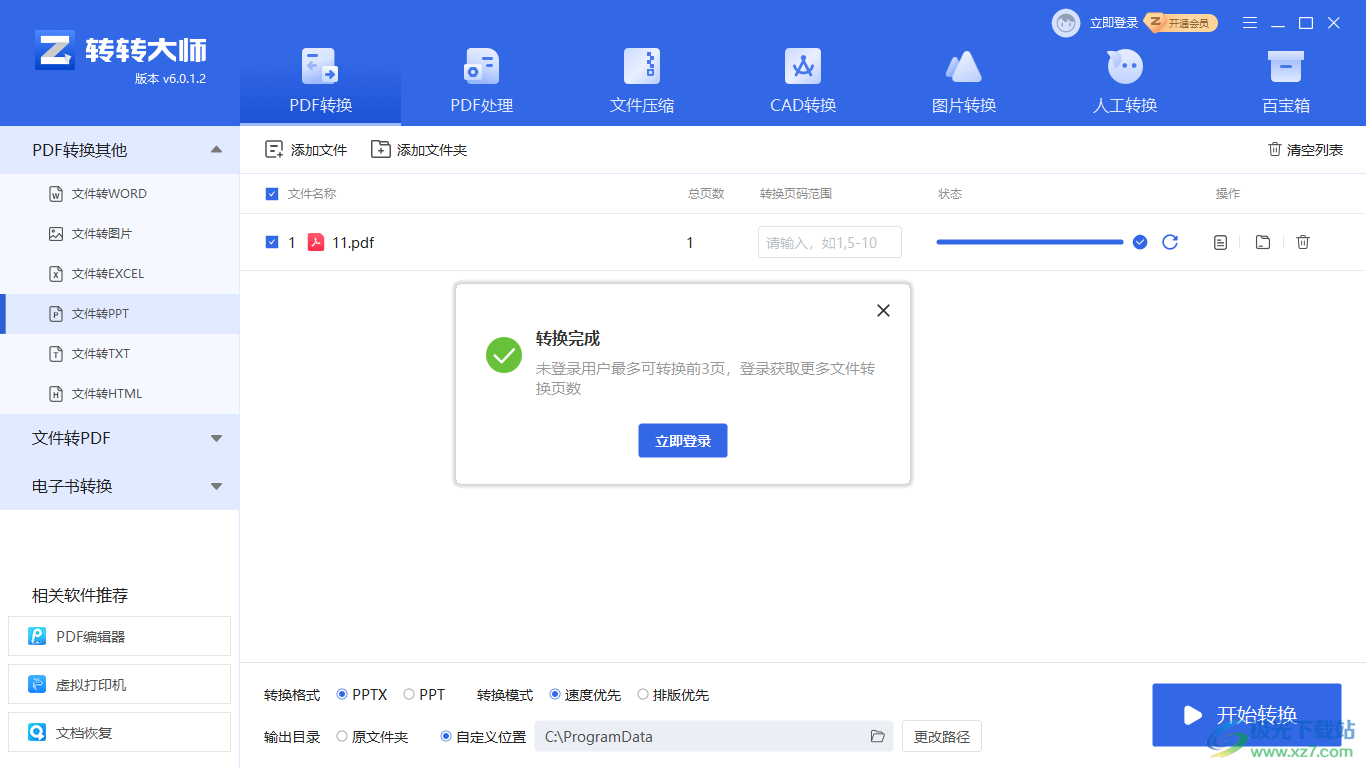Select PPTX output format

(362, 694)
